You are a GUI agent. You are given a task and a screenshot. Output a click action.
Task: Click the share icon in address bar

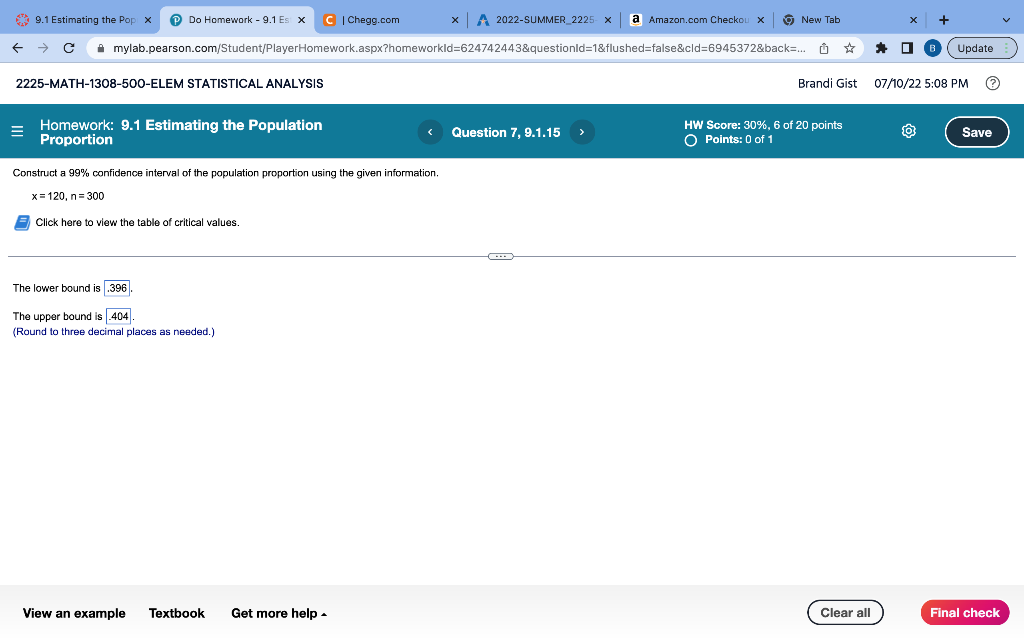pos(824,48)
